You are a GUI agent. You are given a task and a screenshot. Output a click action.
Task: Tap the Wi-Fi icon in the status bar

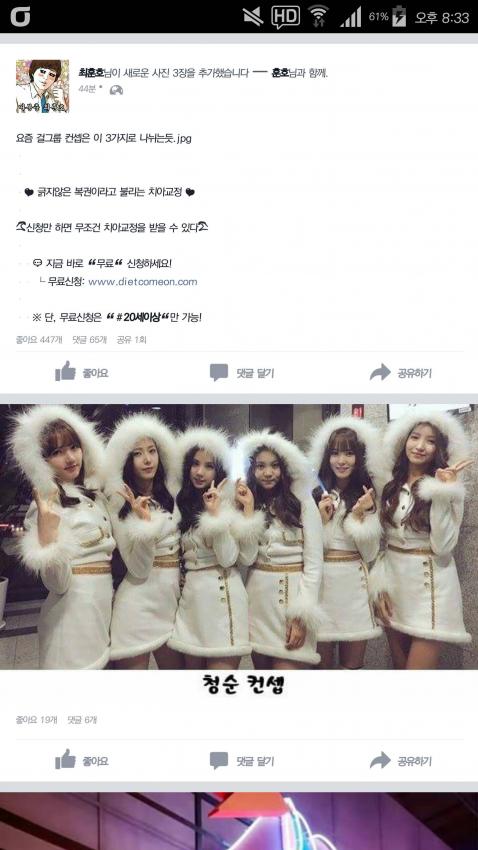pyautogui.click(x=319, y=16)
